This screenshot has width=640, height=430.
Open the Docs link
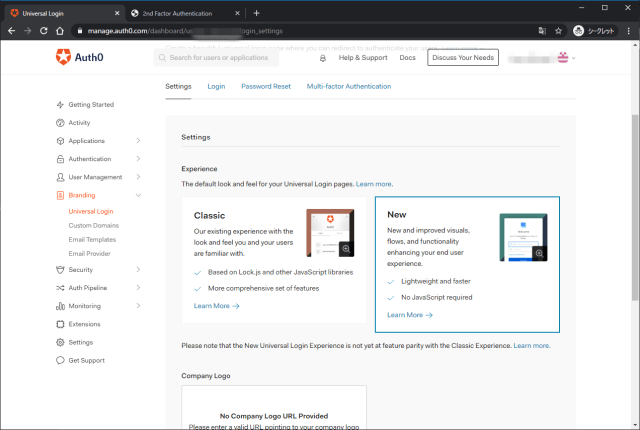[x=407, y=58]
